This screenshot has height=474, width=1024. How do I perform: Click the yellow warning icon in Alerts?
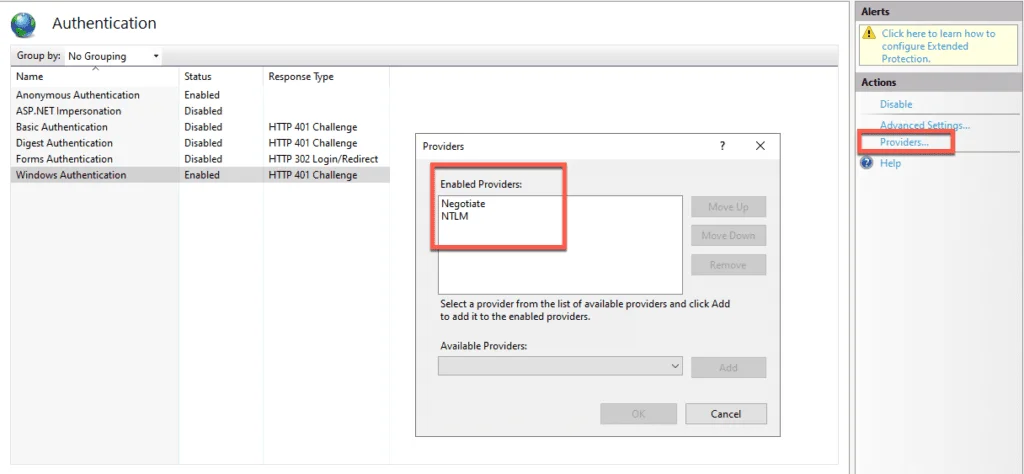coord(869,33)
